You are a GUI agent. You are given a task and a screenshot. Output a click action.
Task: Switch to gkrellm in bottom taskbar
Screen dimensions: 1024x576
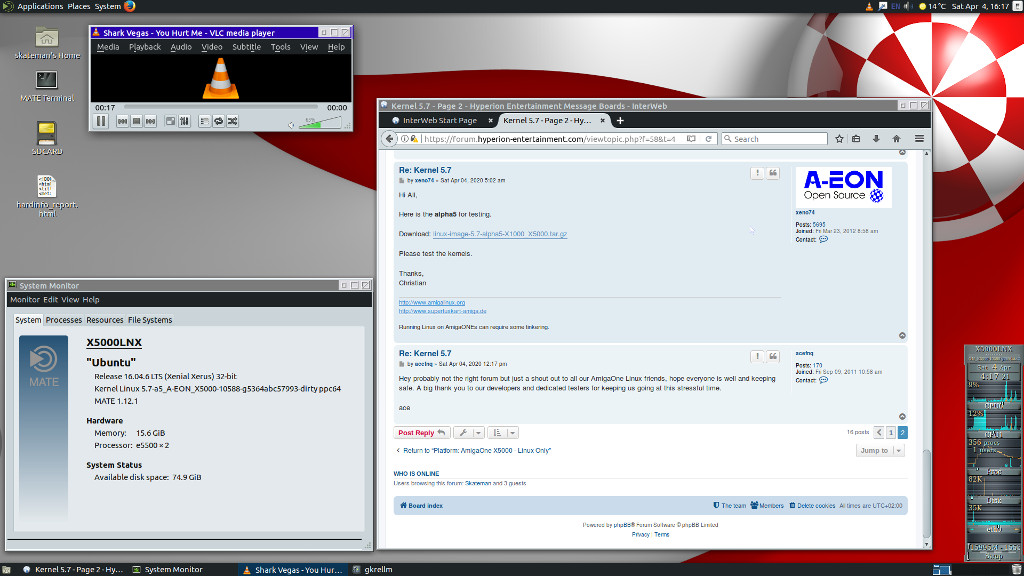[x=373, y=569]
